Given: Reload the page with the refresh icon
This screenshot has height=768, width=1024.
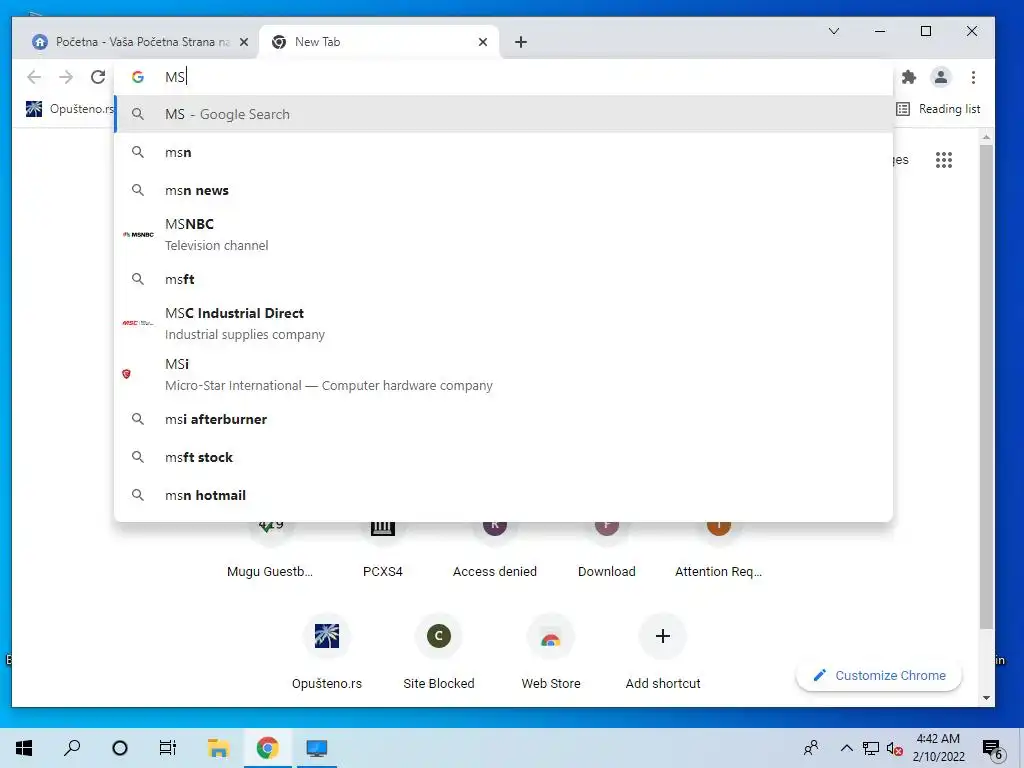Looking at the screenshot, I should coord(98,77).
